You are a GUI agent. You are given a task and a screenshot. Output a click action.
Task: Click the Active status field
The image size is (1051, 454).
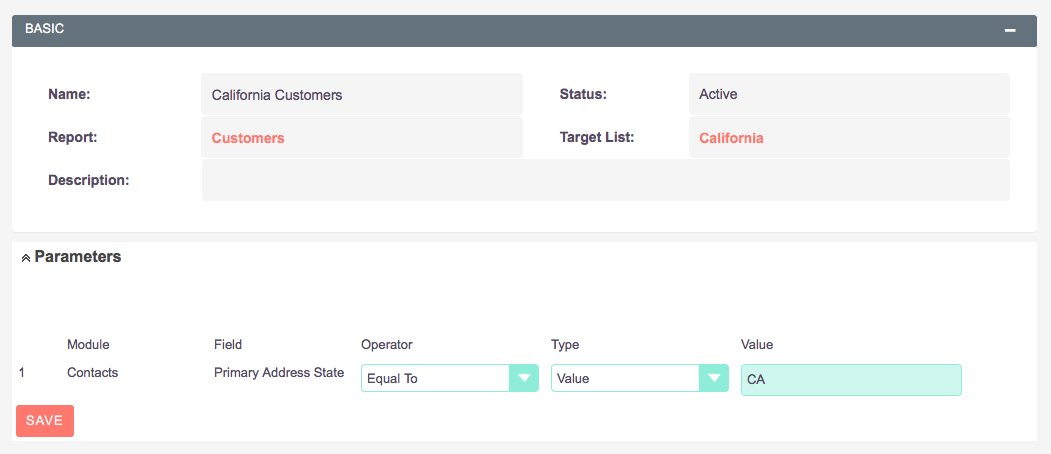coord(849,94)
